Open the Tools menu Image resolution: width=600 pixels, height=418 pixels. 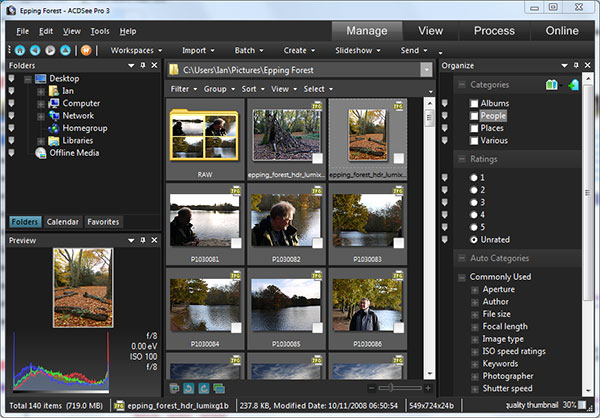pos(99,31)
